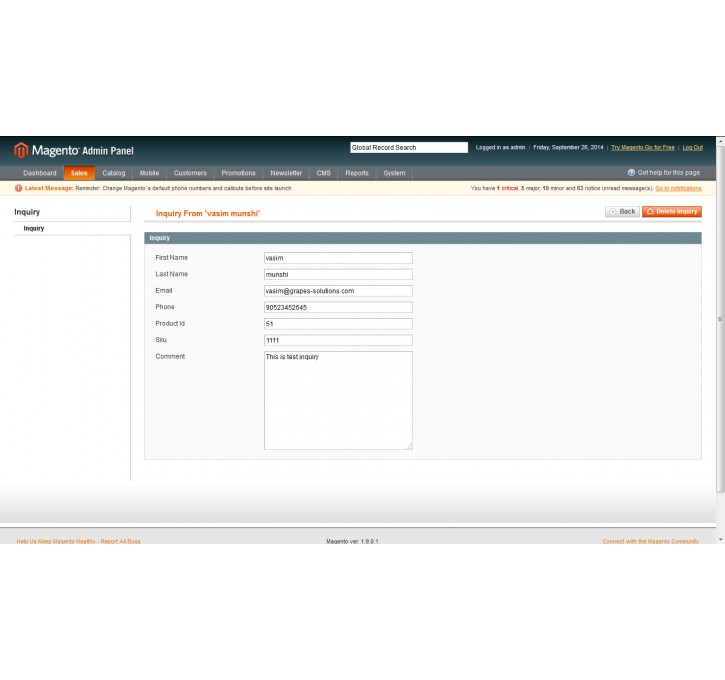Open the 'Go to notifications' link

pos(678,188)
